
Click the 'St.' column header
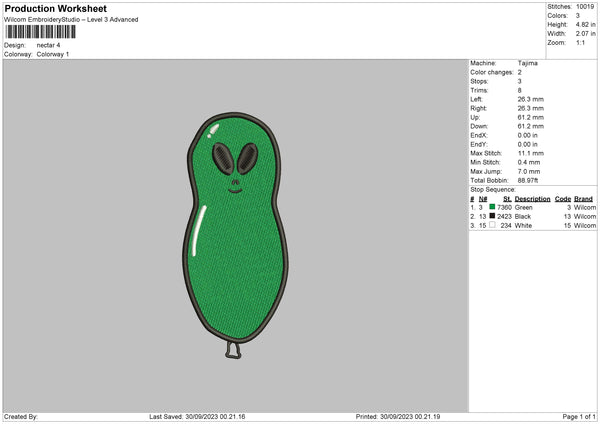[x=507, y=199]
